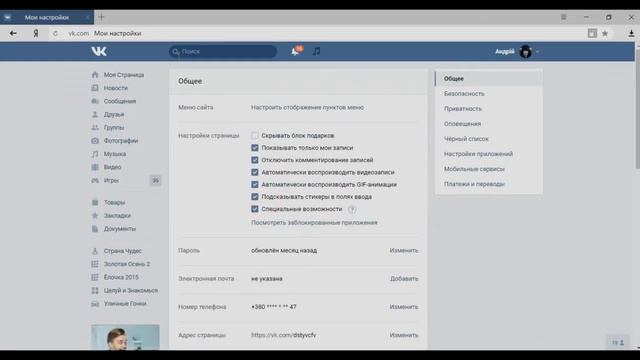Switch to Безопасность settings tab
640x360 pixels.
click(x=489, y=94)
